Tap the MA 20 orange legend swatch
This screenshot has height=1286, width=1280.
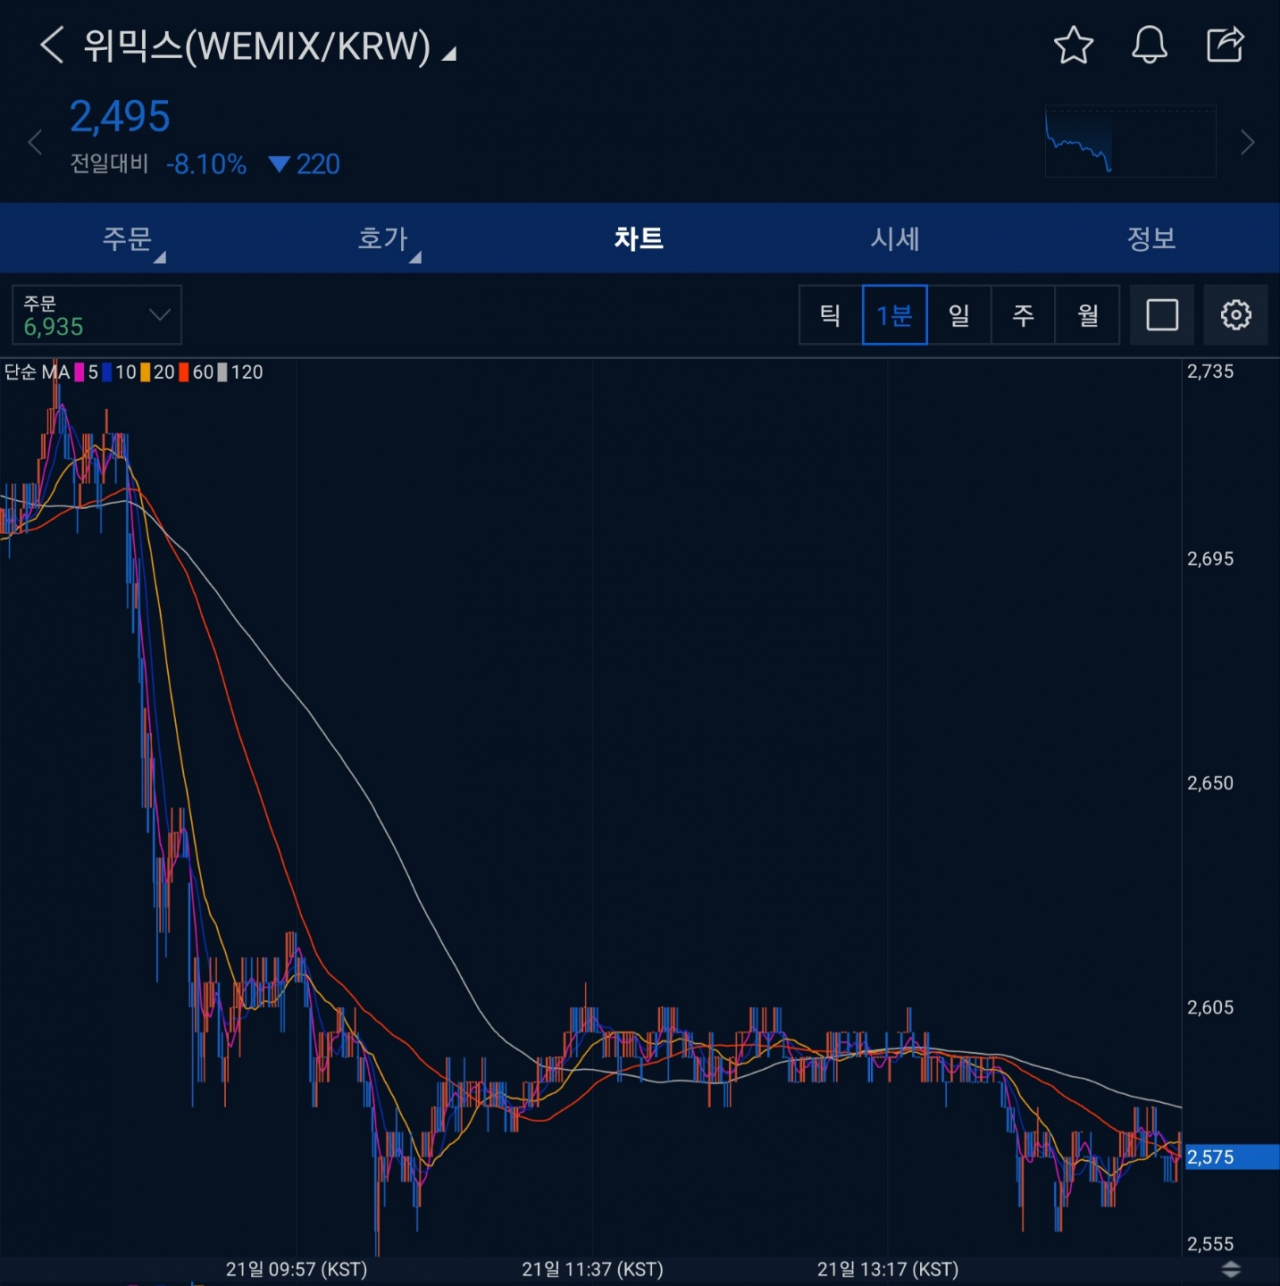[145, 372]
